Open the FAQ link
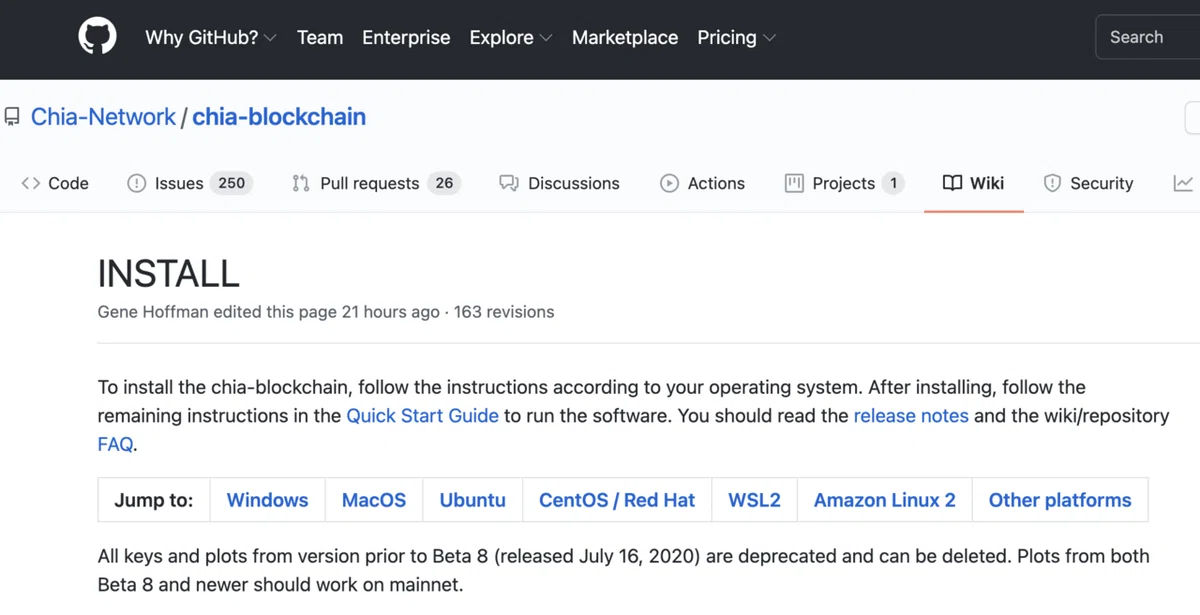This screenshot has width=1200, height=615. (x=115, y=444)
